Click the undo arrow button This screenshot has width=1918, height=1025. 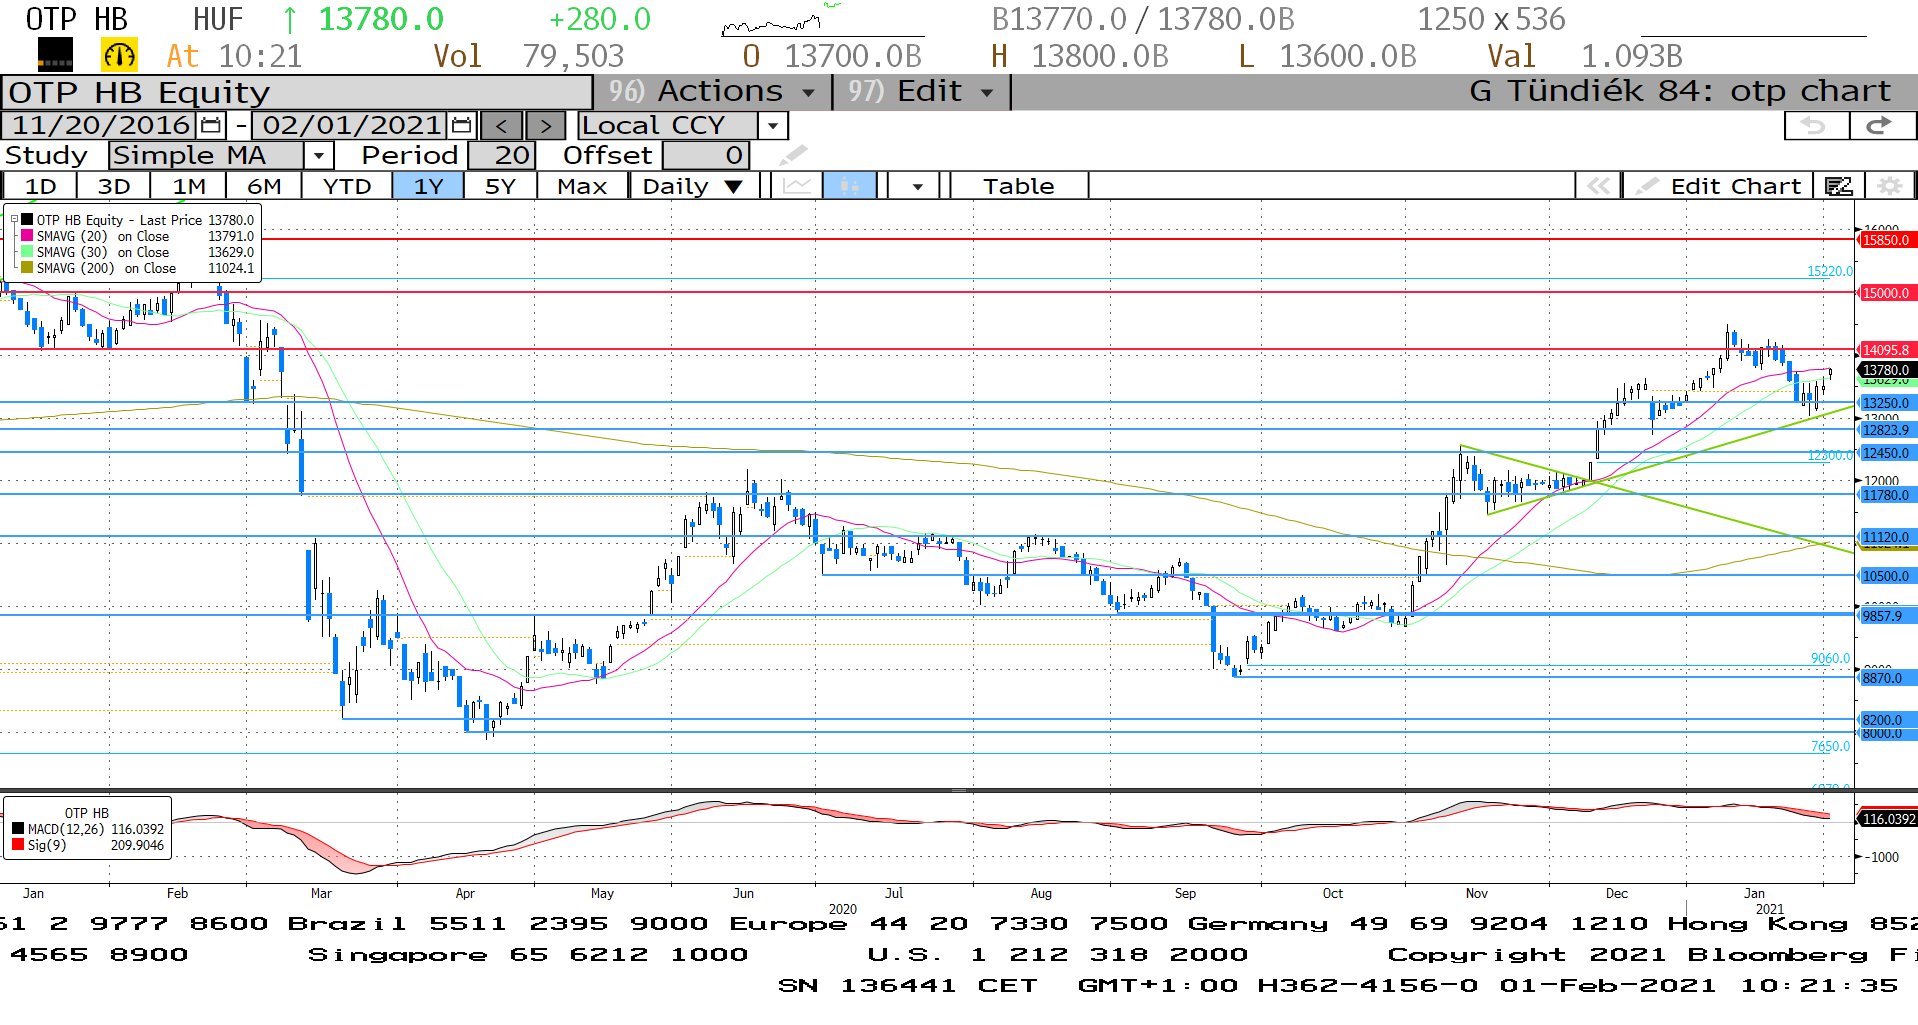1816,126
